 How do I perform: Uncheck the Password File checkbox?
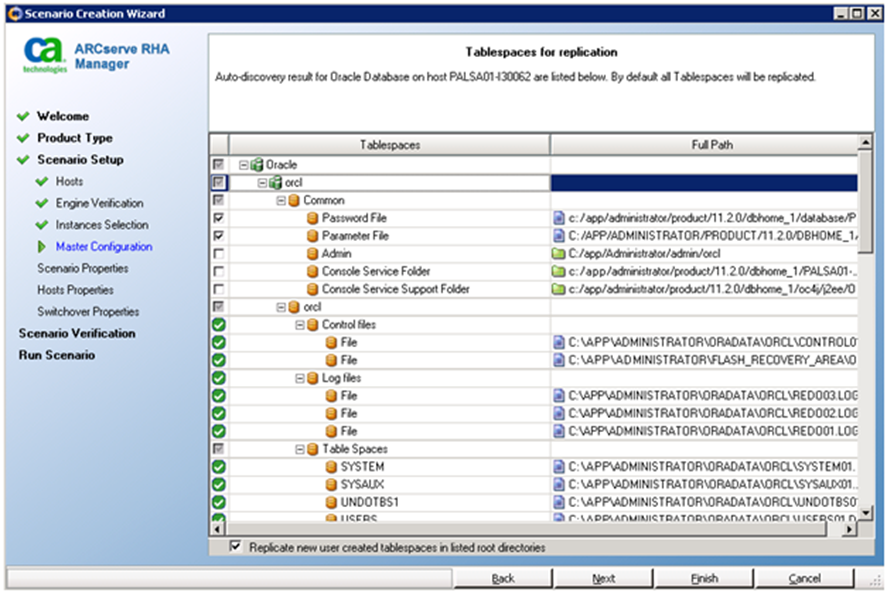[219, 218]
